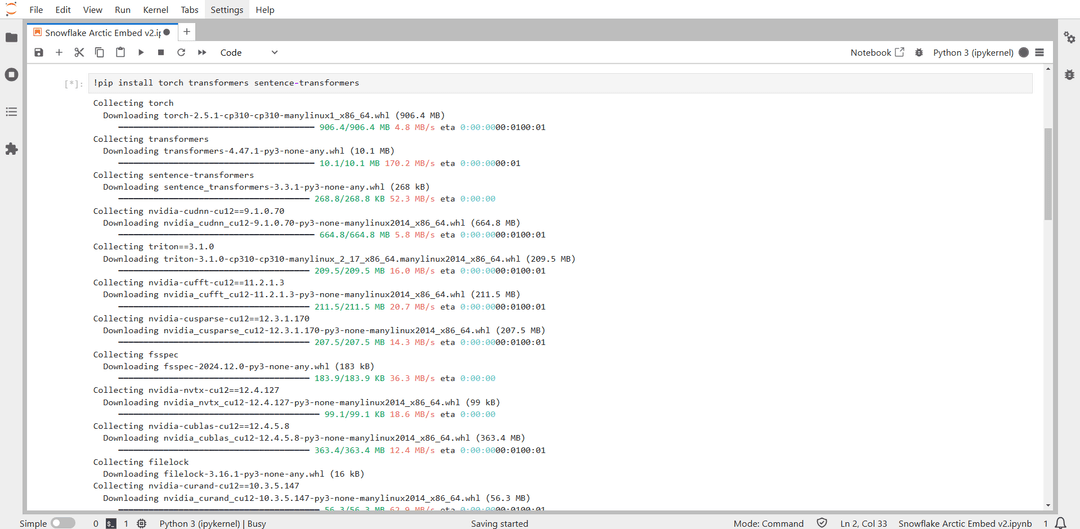Toggle Simple interface mode switch
Image resolution: width=1080 pixels, height=529 pixels.
click(x=63, y=523)
